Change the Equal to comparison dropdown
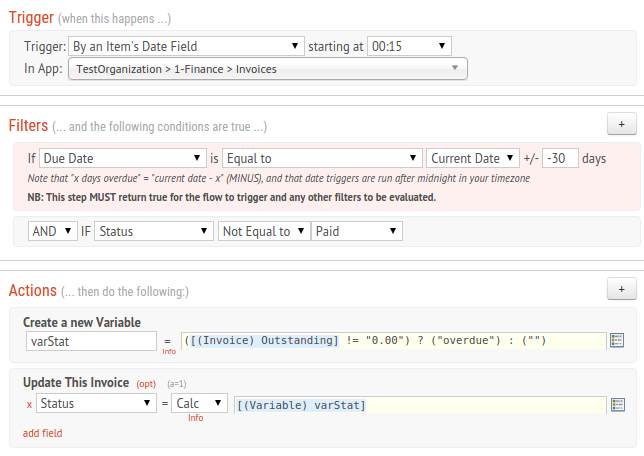 point(322,158)
